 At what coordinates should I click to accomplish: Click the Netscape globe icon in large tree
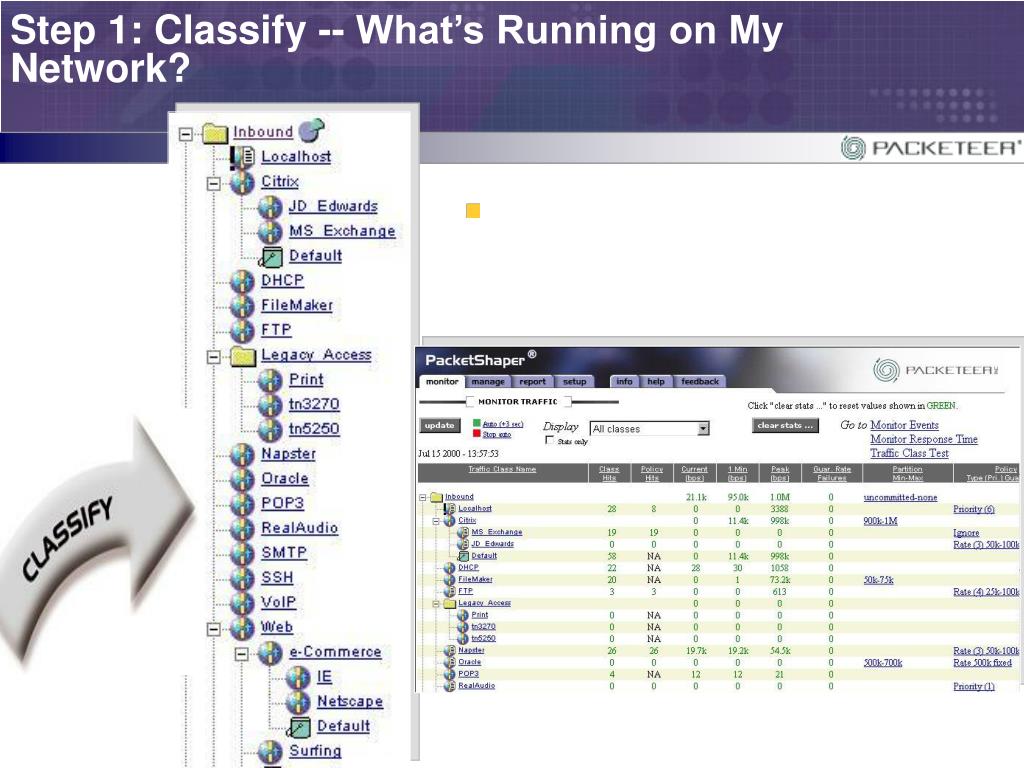tap(298, 702)
